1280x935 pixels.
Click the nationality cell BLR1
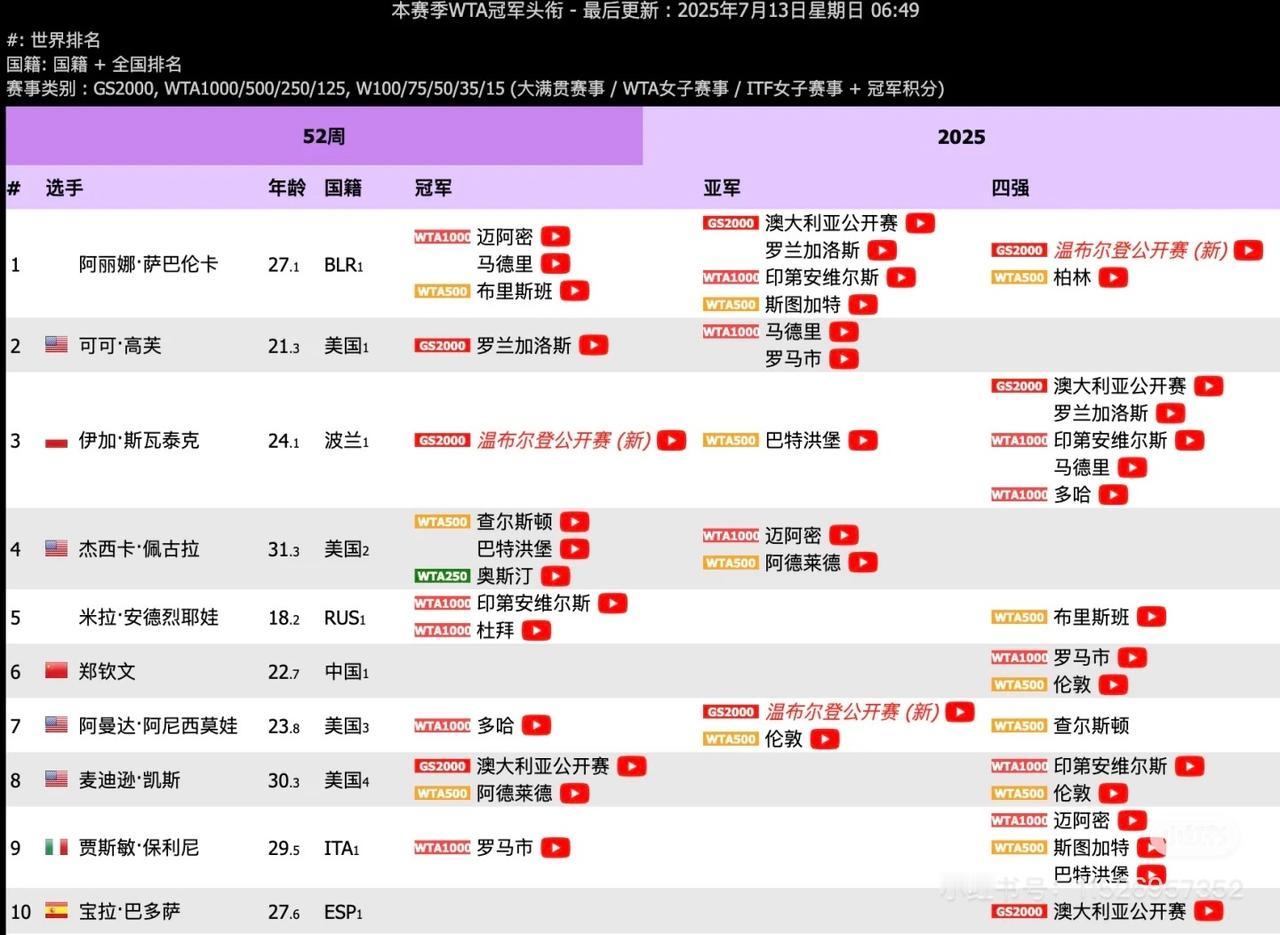(343, 264)
